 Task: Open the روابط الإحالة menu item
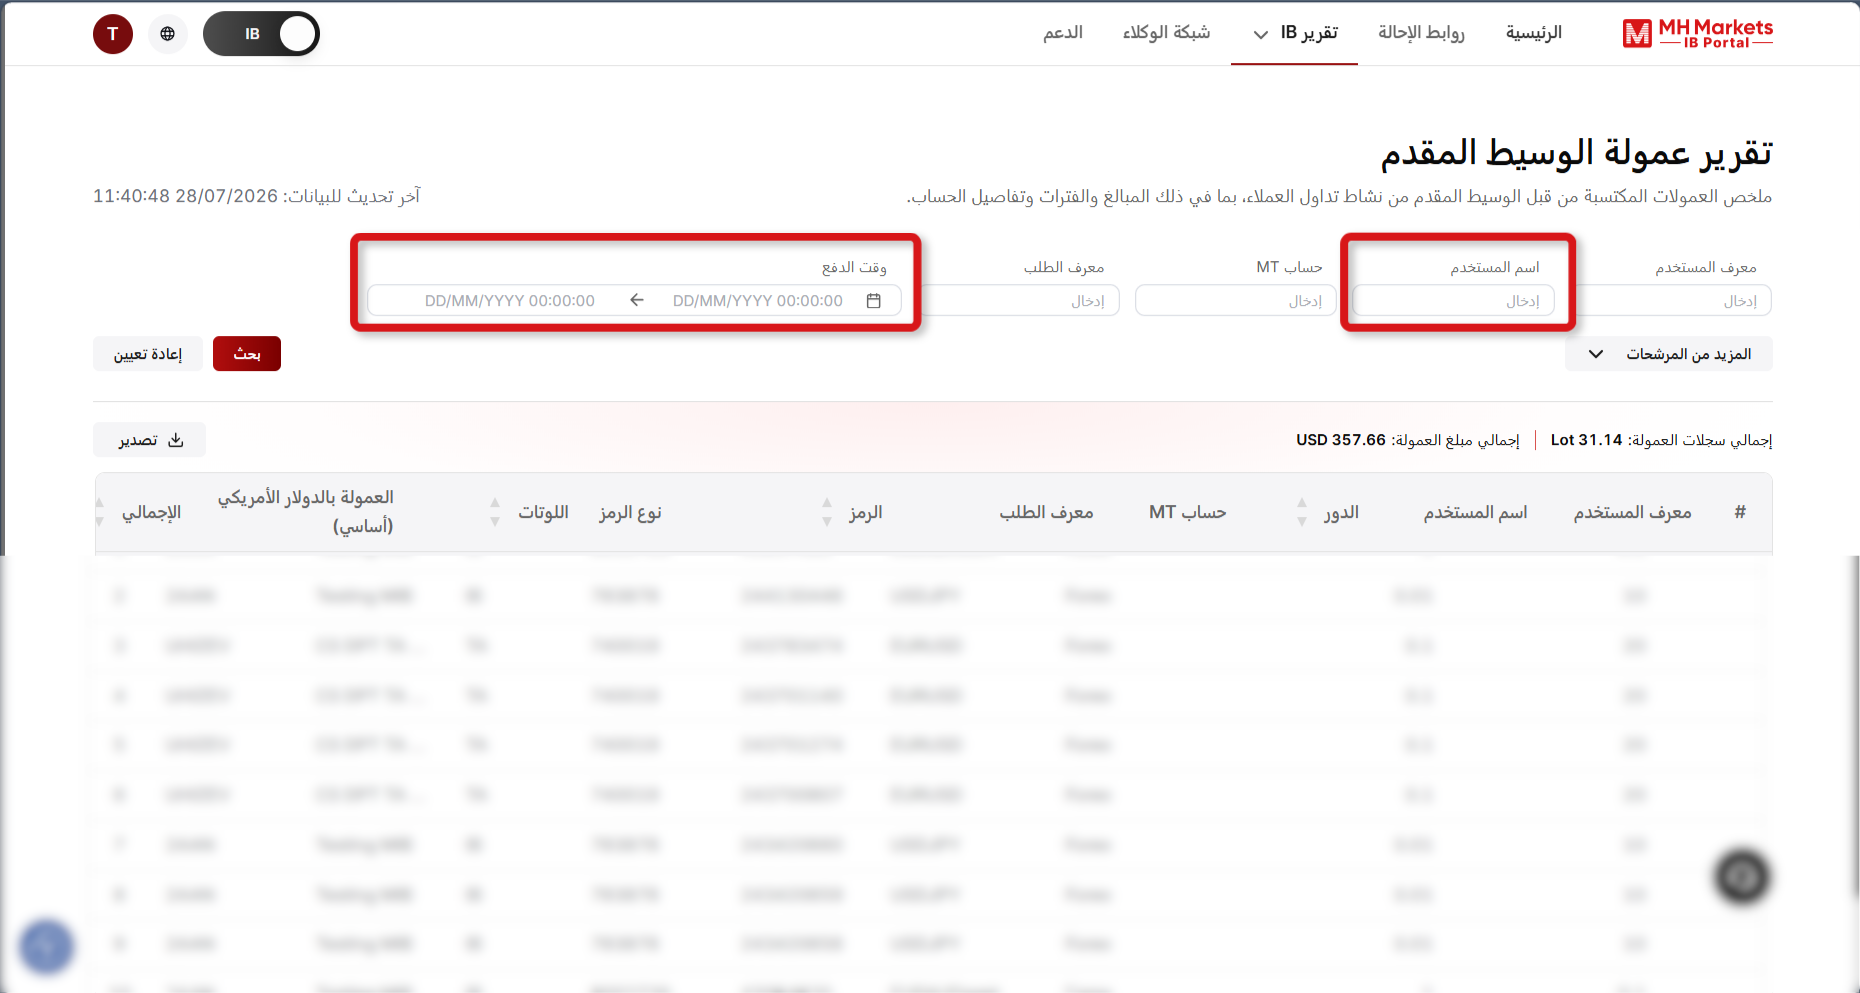[1421, 33]
